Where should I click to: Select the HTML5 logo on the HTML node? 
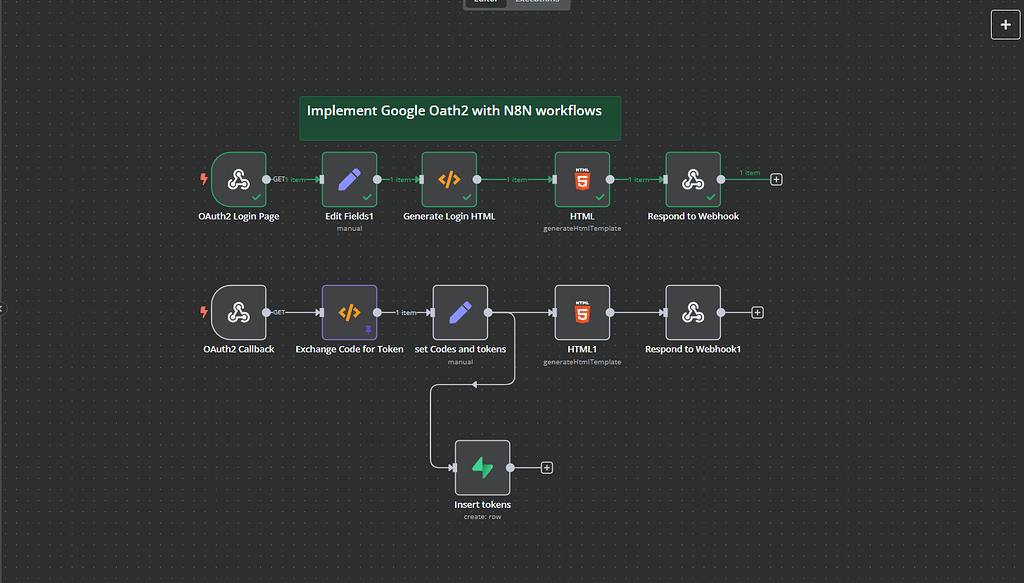pos(583,180)
